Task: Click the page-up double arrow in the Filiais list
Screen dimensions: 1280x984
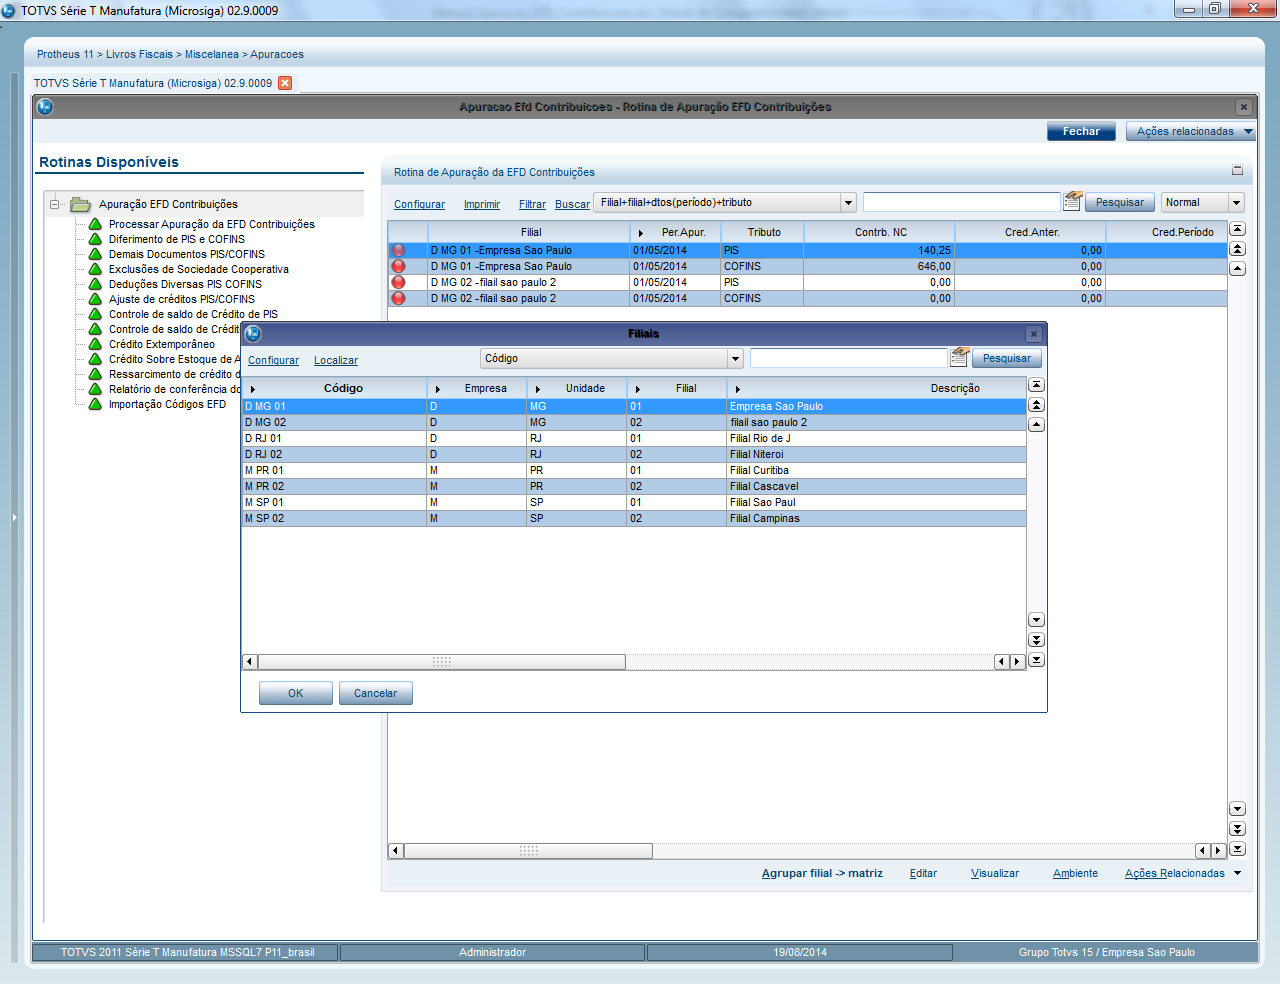Action: pos(1037,405)
